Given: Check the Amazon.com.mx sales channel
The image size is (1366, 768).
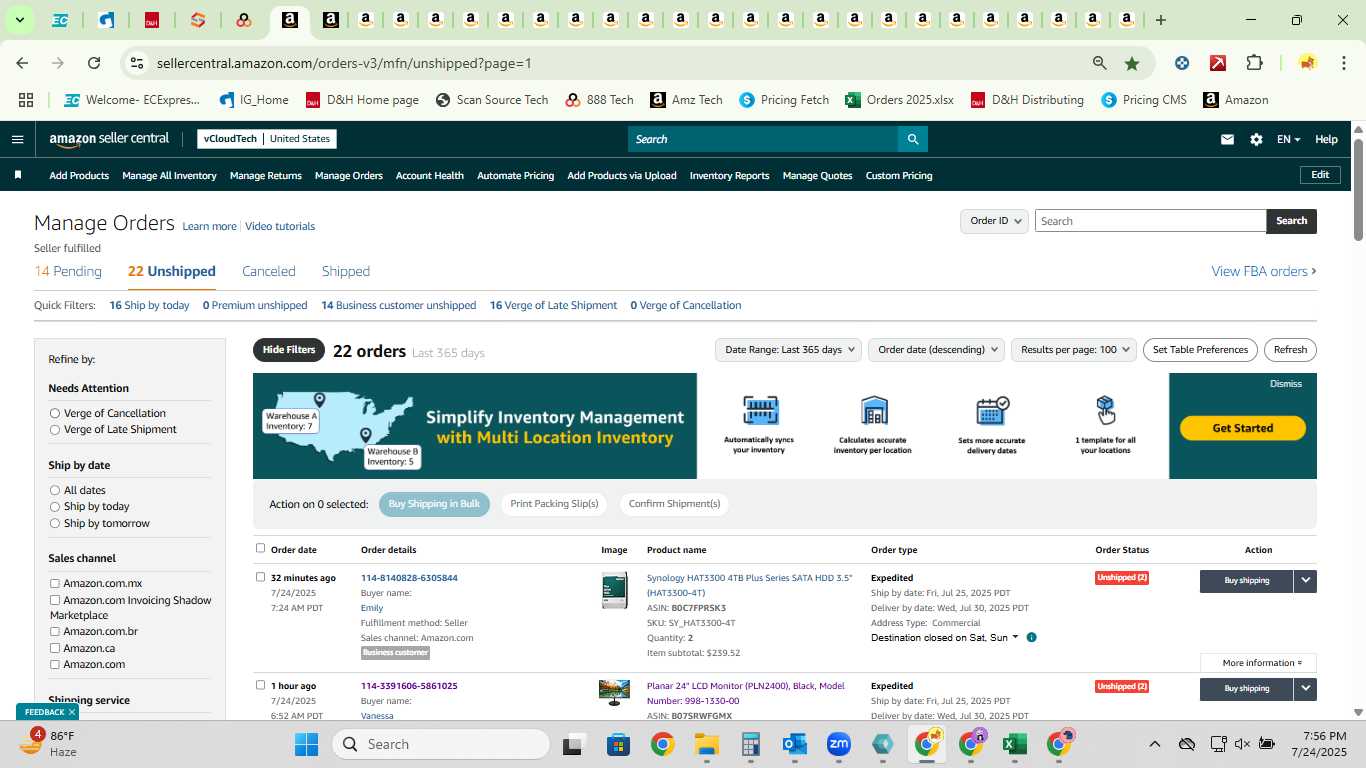Looking at the screenshot, I should [55, 584].
